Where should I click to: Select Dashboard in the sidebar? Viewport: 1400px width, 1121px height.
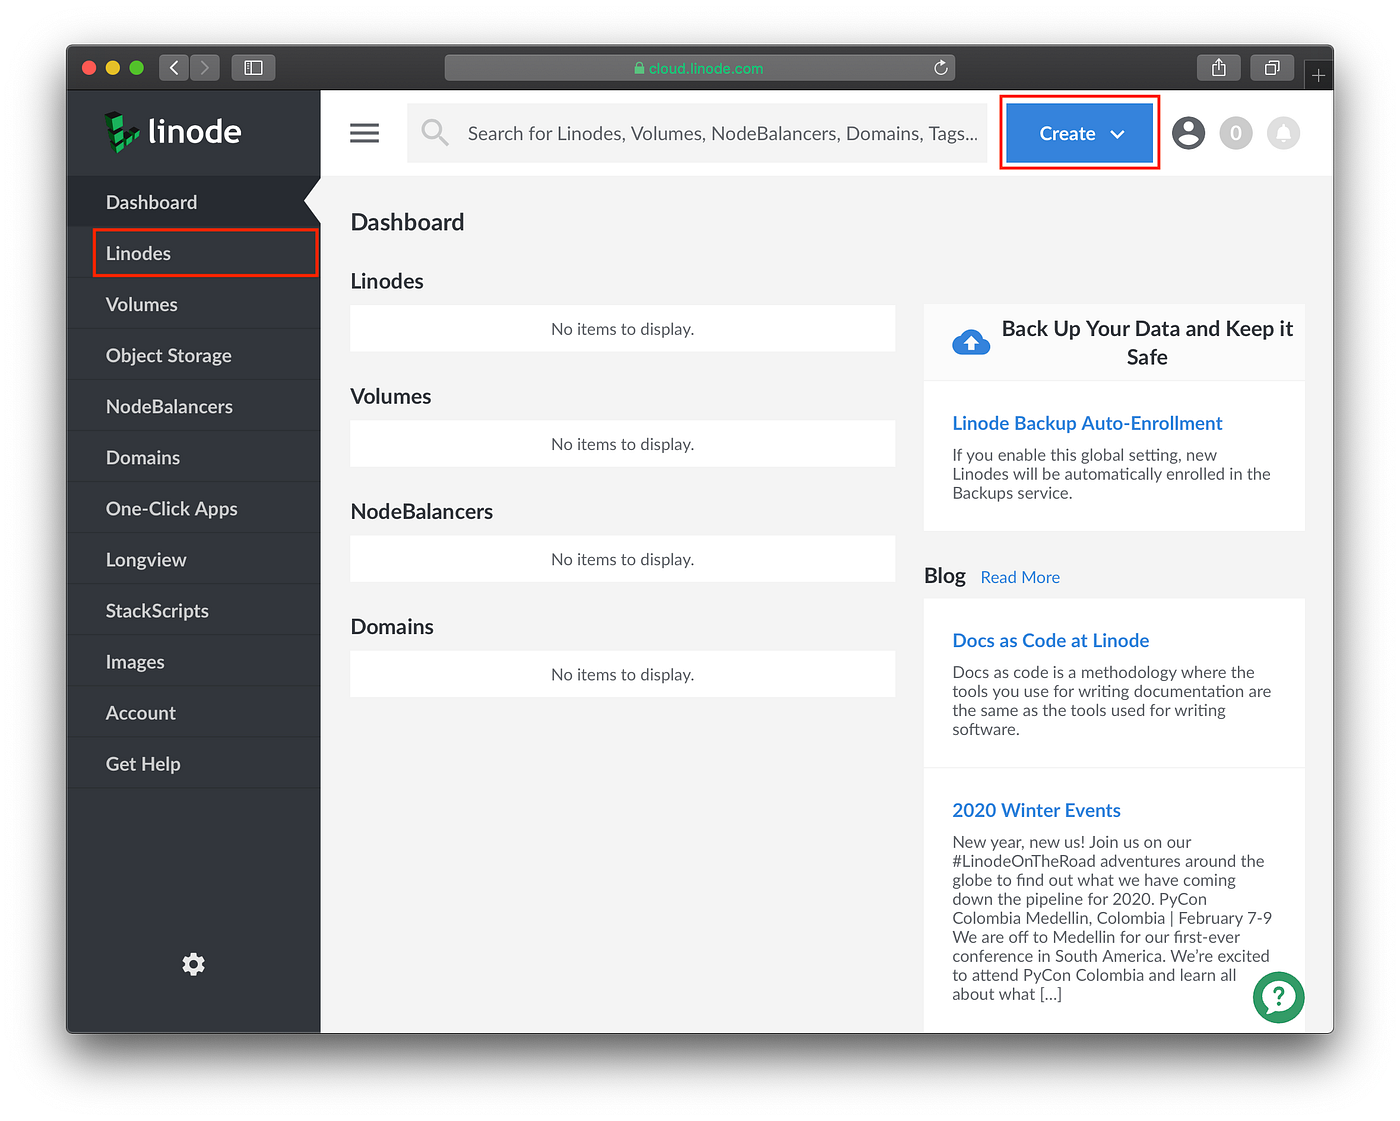point(194,202)
